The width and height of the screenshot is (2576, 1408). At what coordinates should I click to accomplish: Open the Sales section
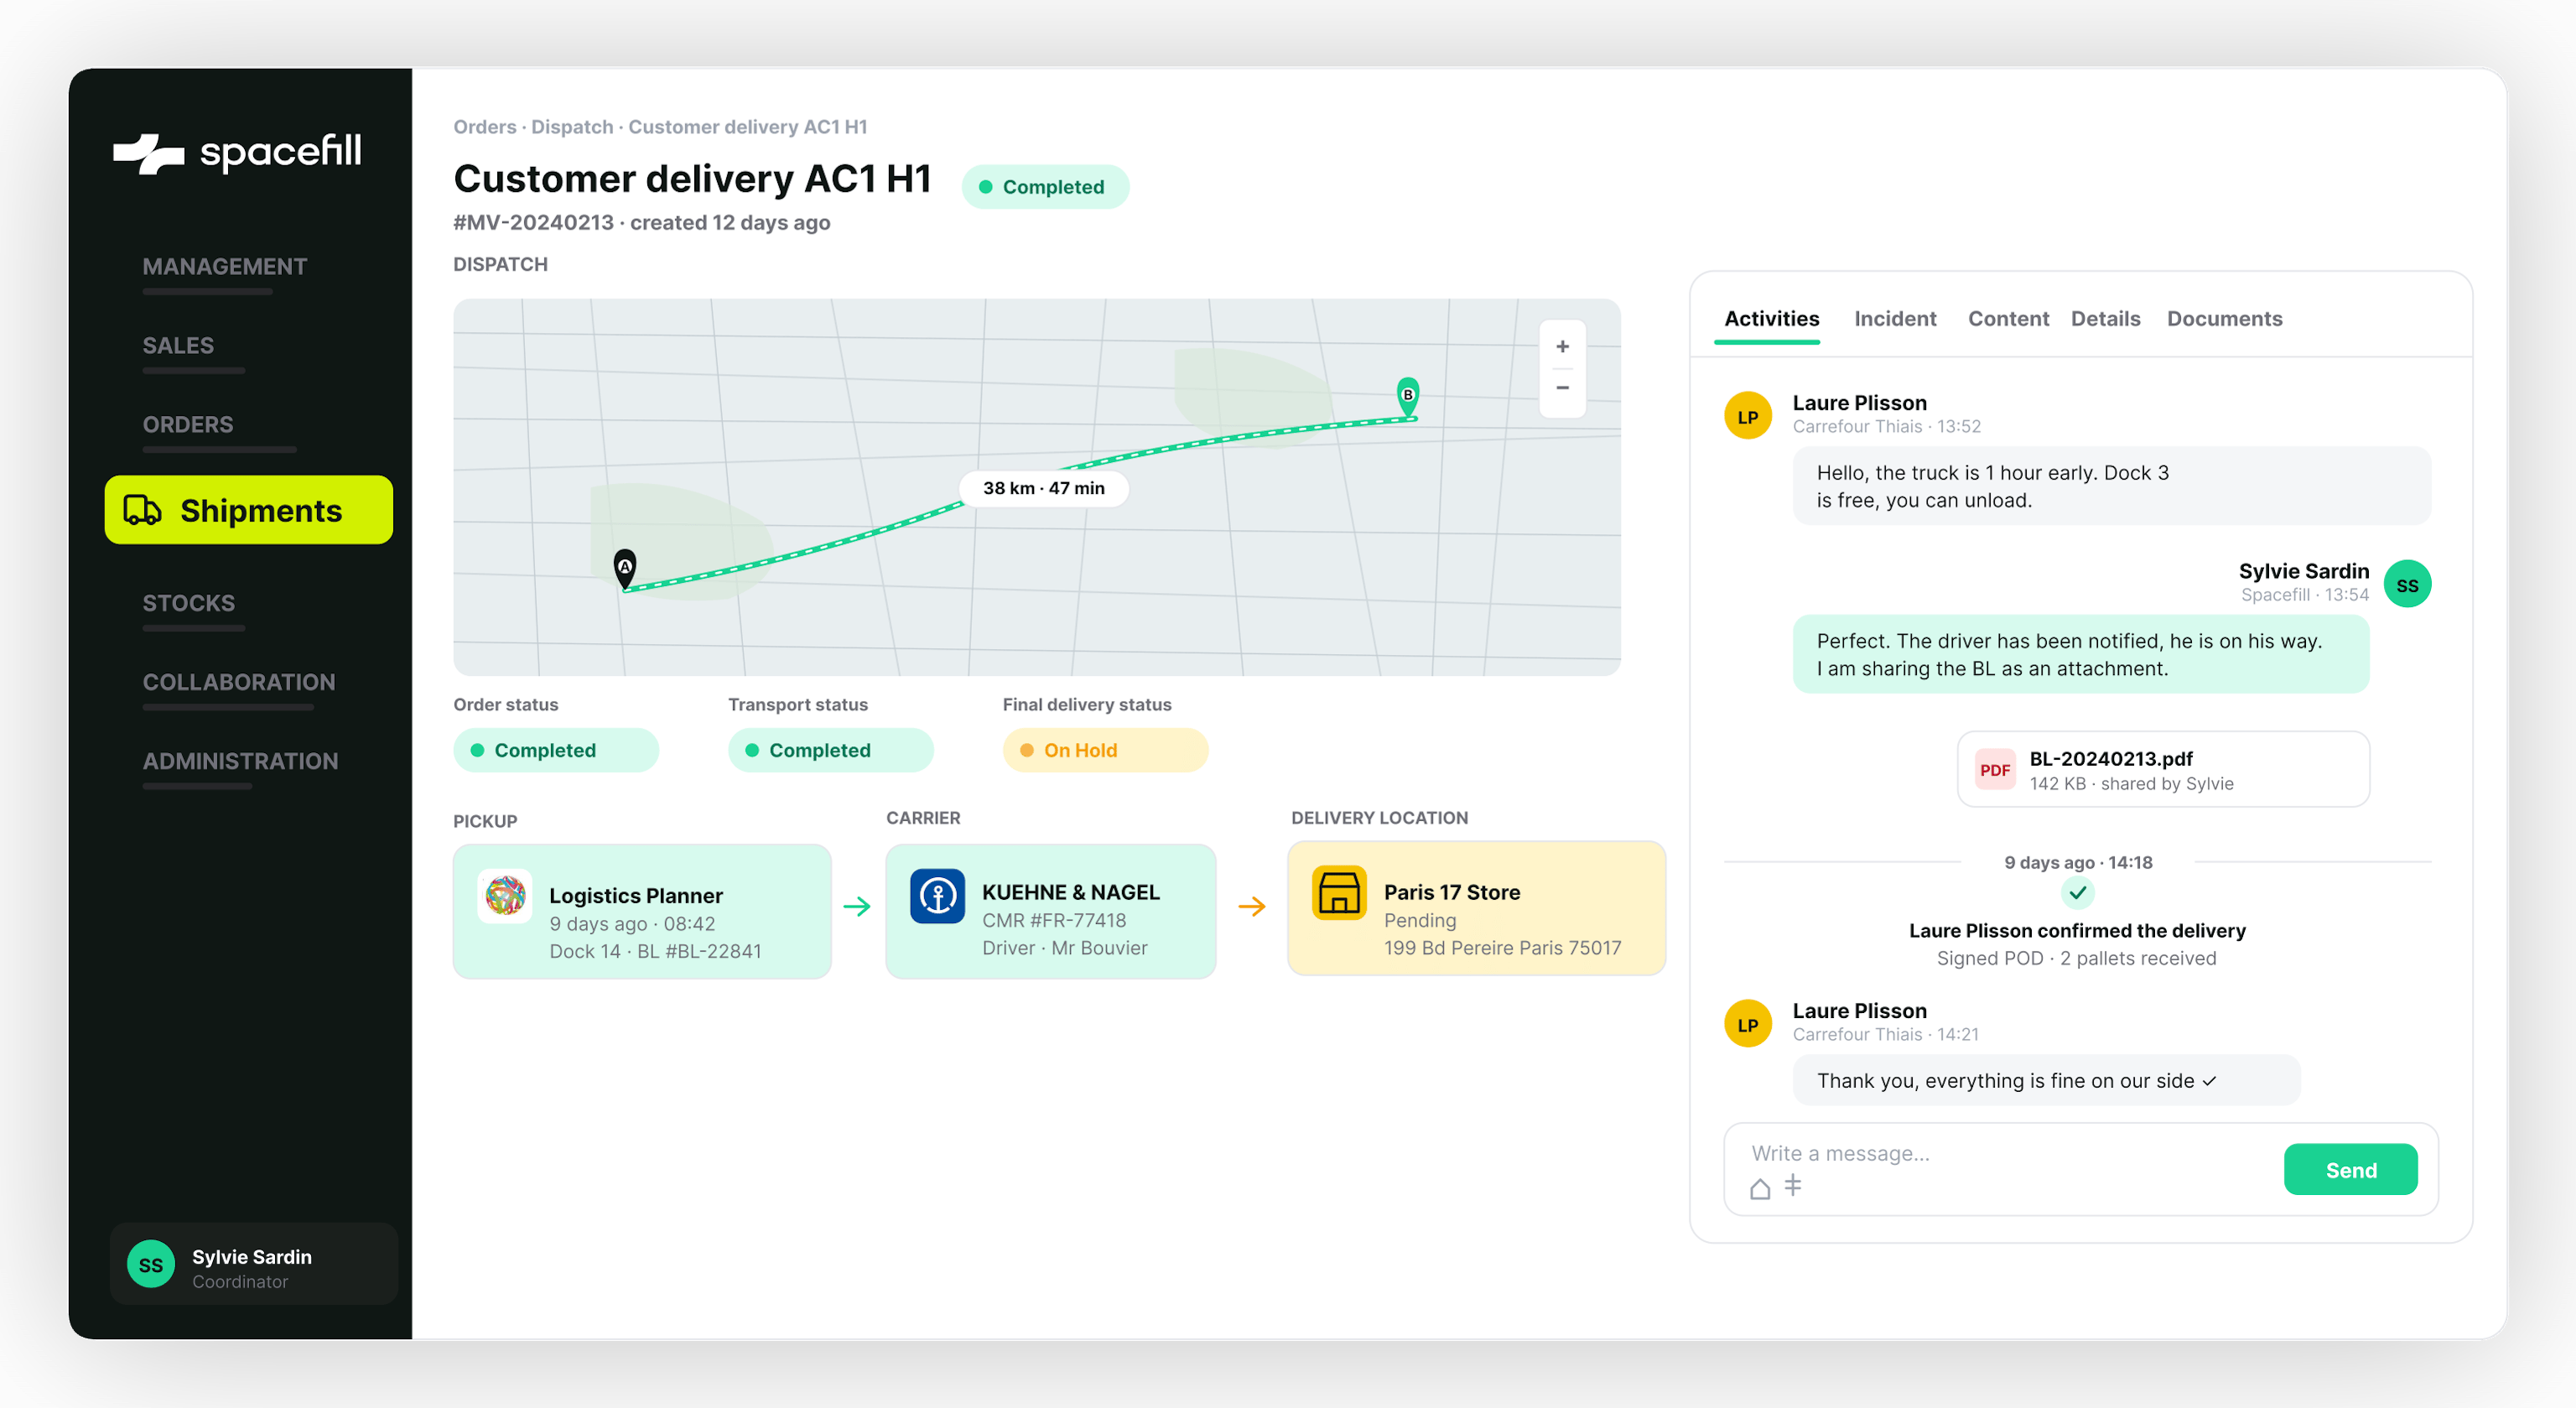point(178,345)
